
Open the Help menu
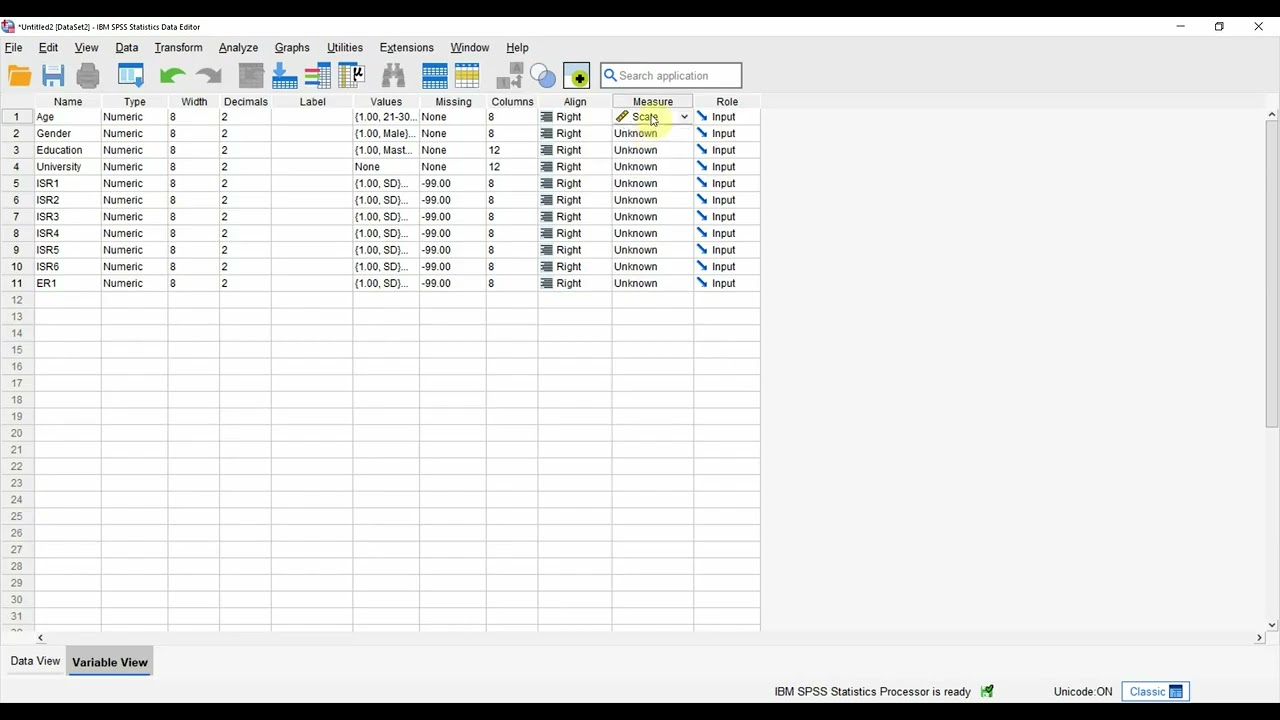[517, 48]
